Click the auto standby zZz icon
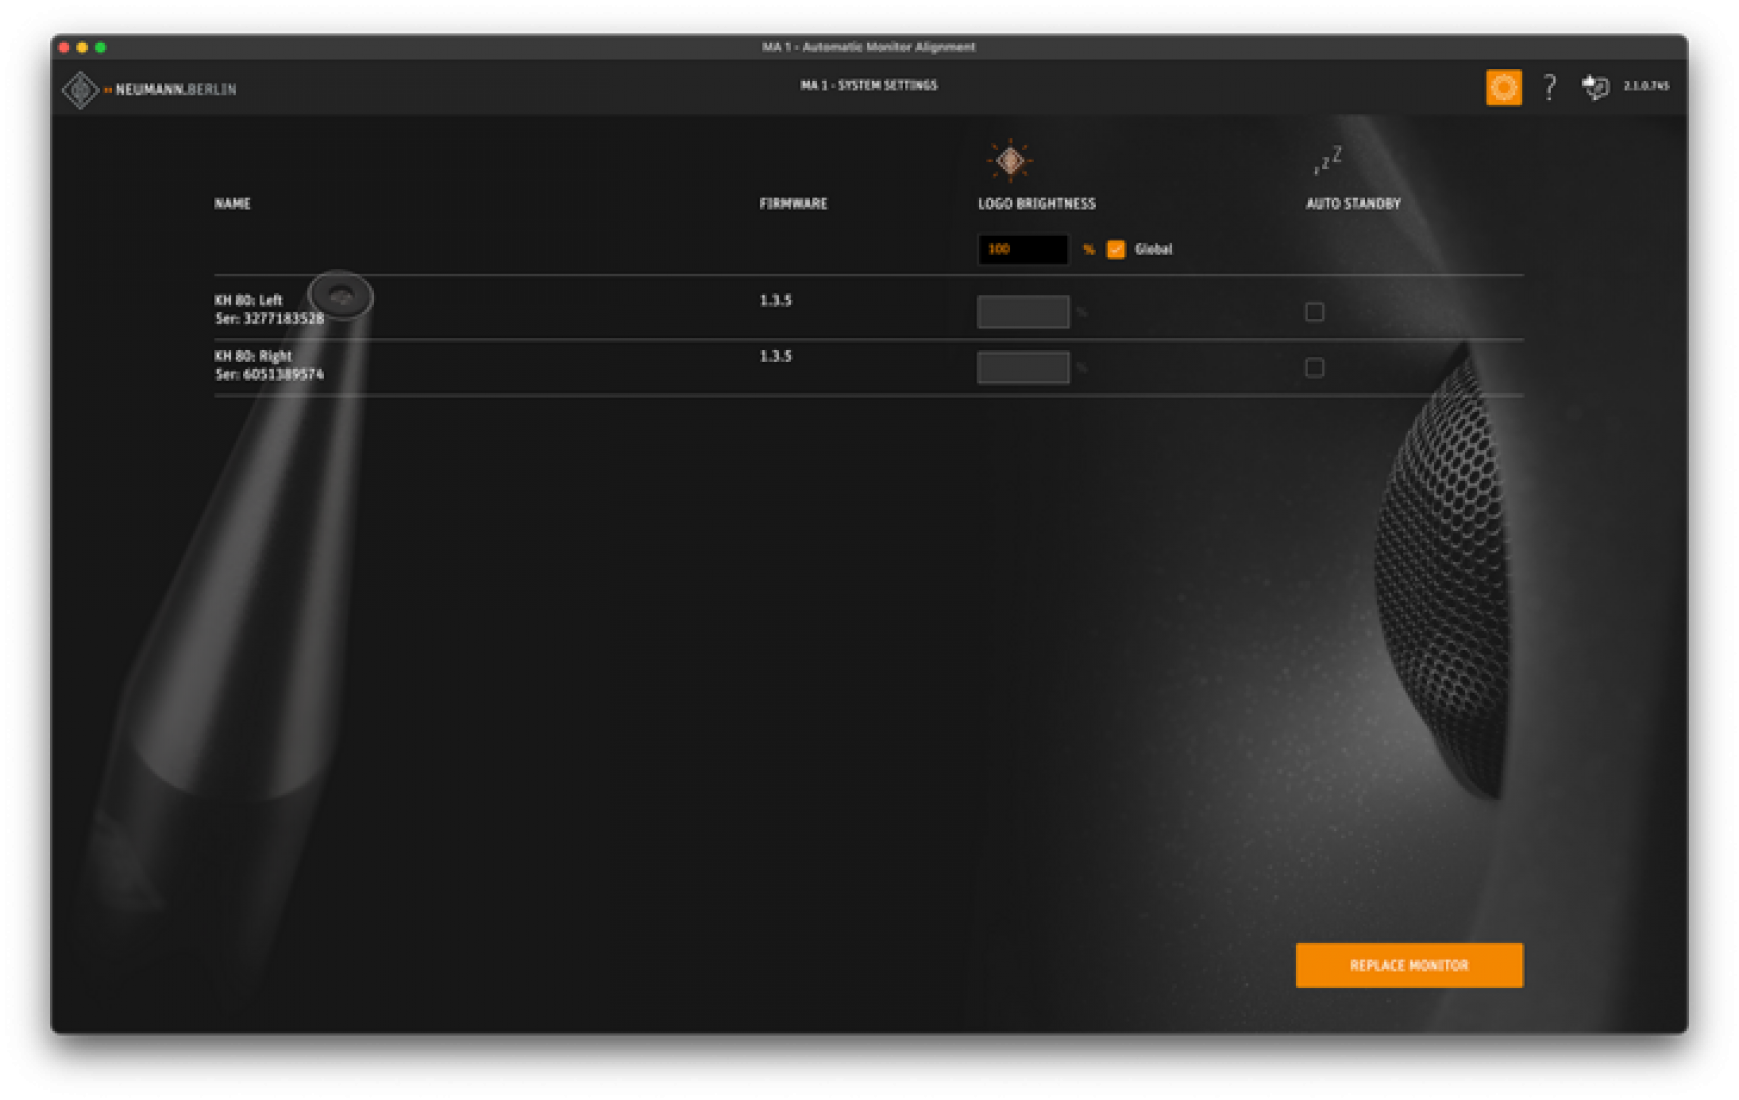The height and width of the screenshot is (1100, 1739). pos(1328,160)
